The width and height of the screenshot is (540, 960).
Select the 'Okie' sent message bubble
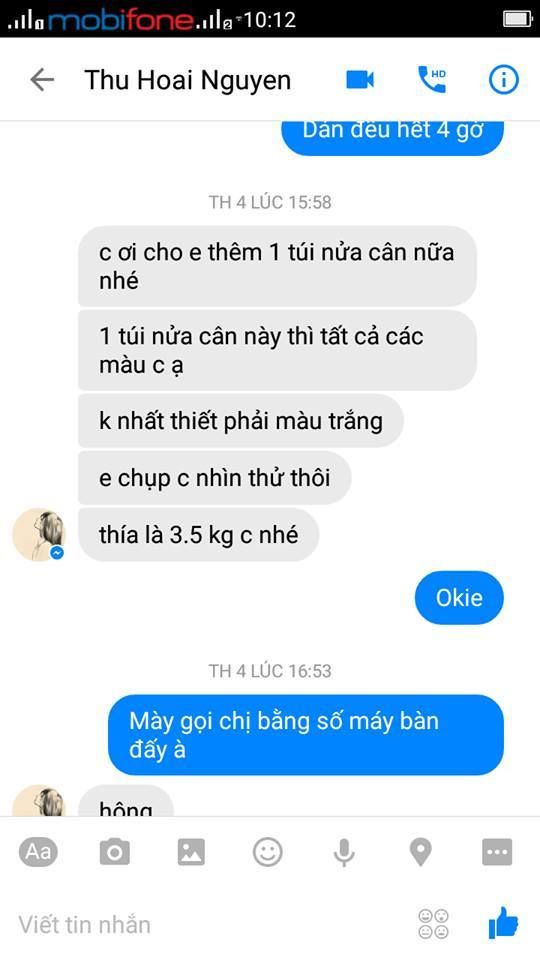tap(459, 598)
